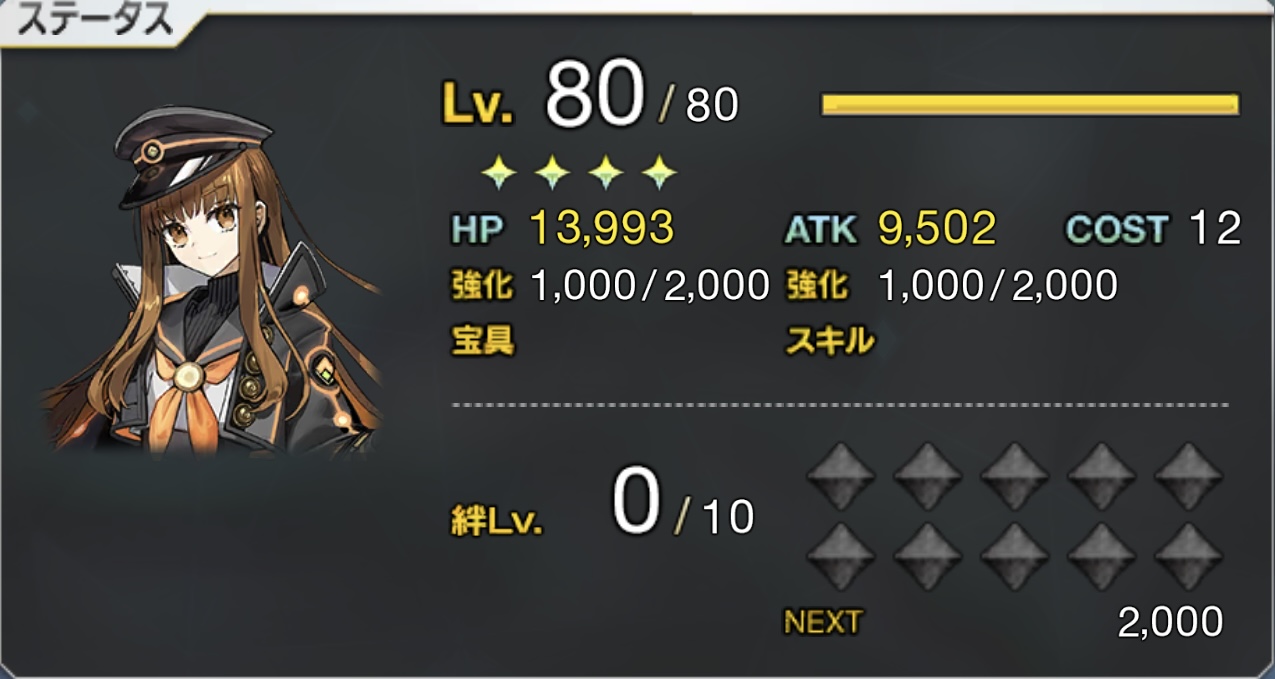Select the second rarity star
Viewport: 1275px width, 679px height.
(x=551, y=174)
